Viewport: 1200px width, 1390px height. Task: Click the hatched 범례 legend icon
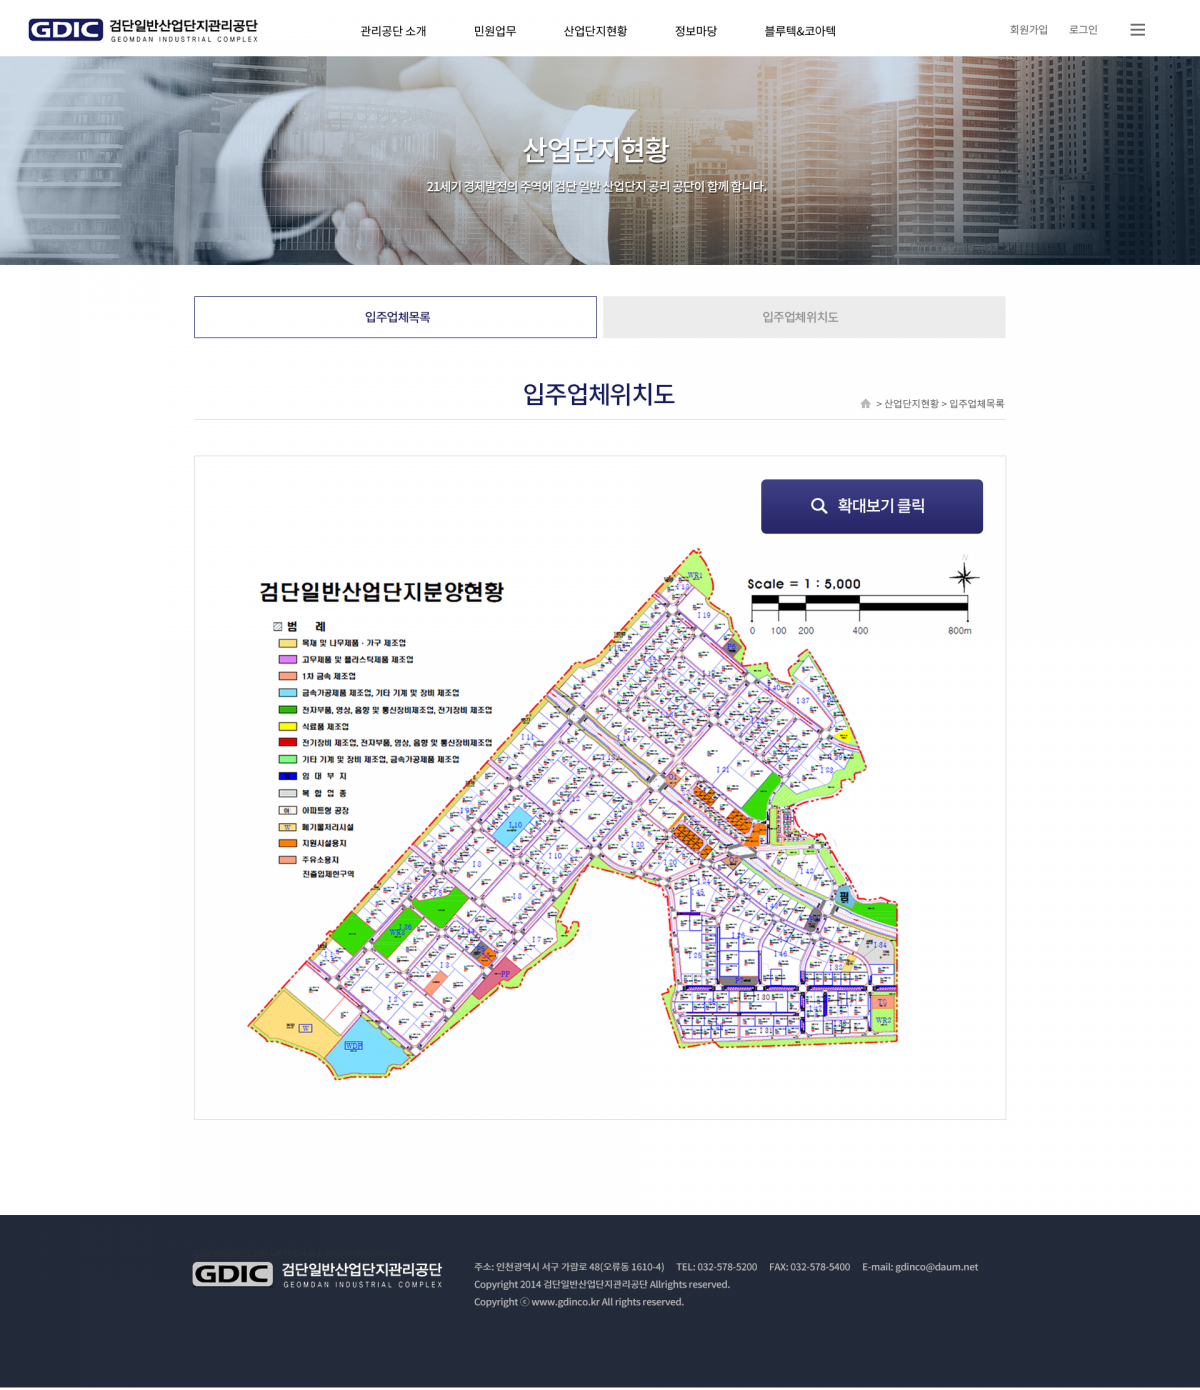pos(278,627)
